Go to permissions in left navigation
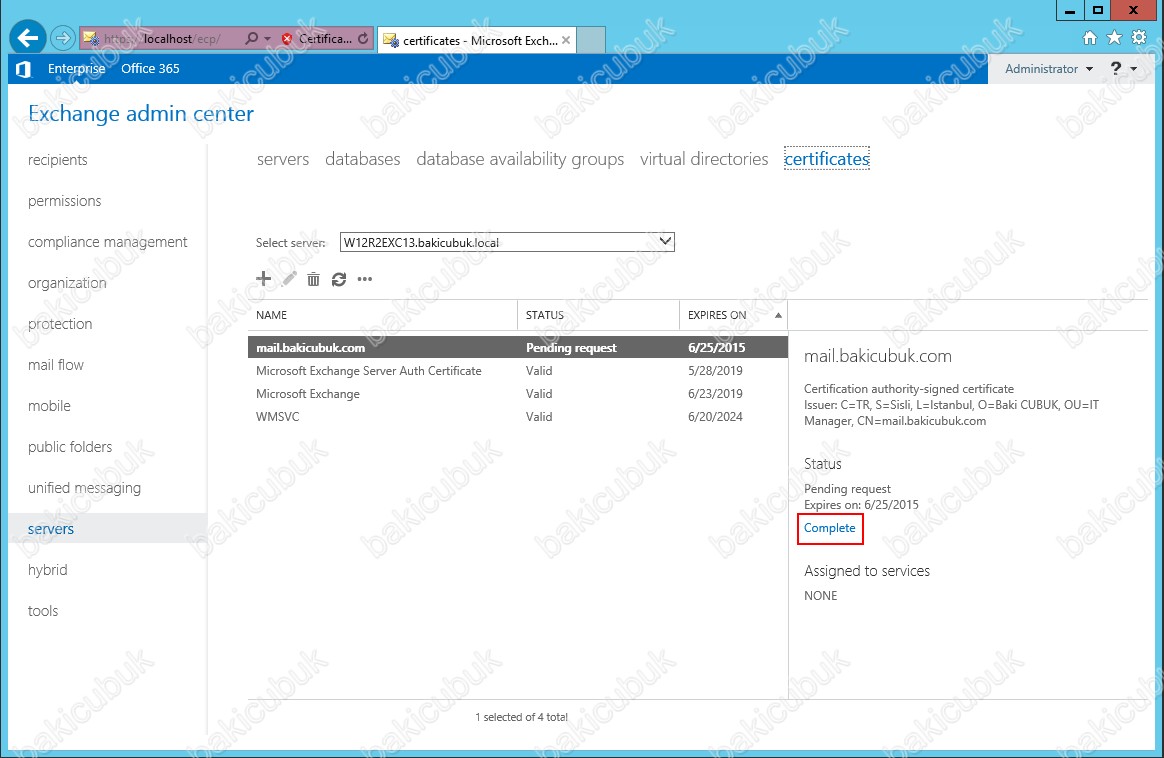This screenshot has width=1164, height=758. coord(65,201)
